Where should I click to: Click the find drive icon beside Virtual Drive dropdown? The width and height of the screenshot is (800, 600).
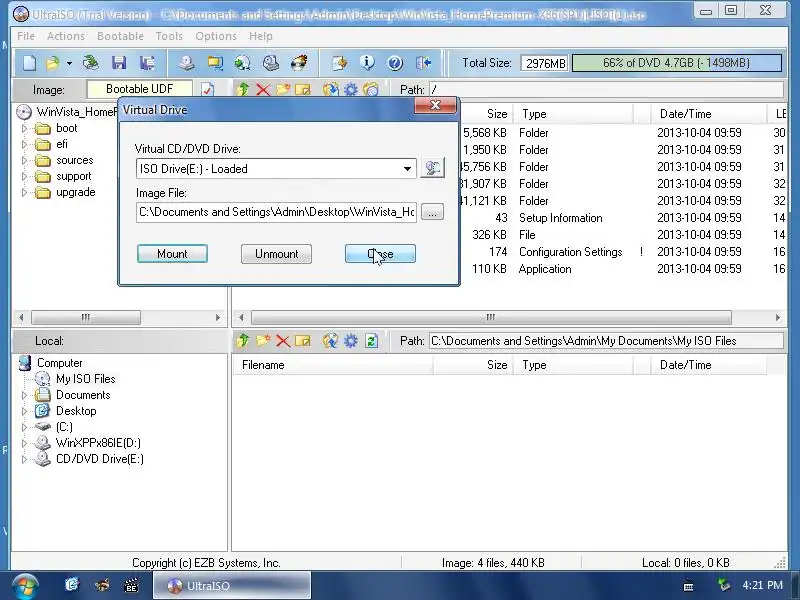point(432,168)
